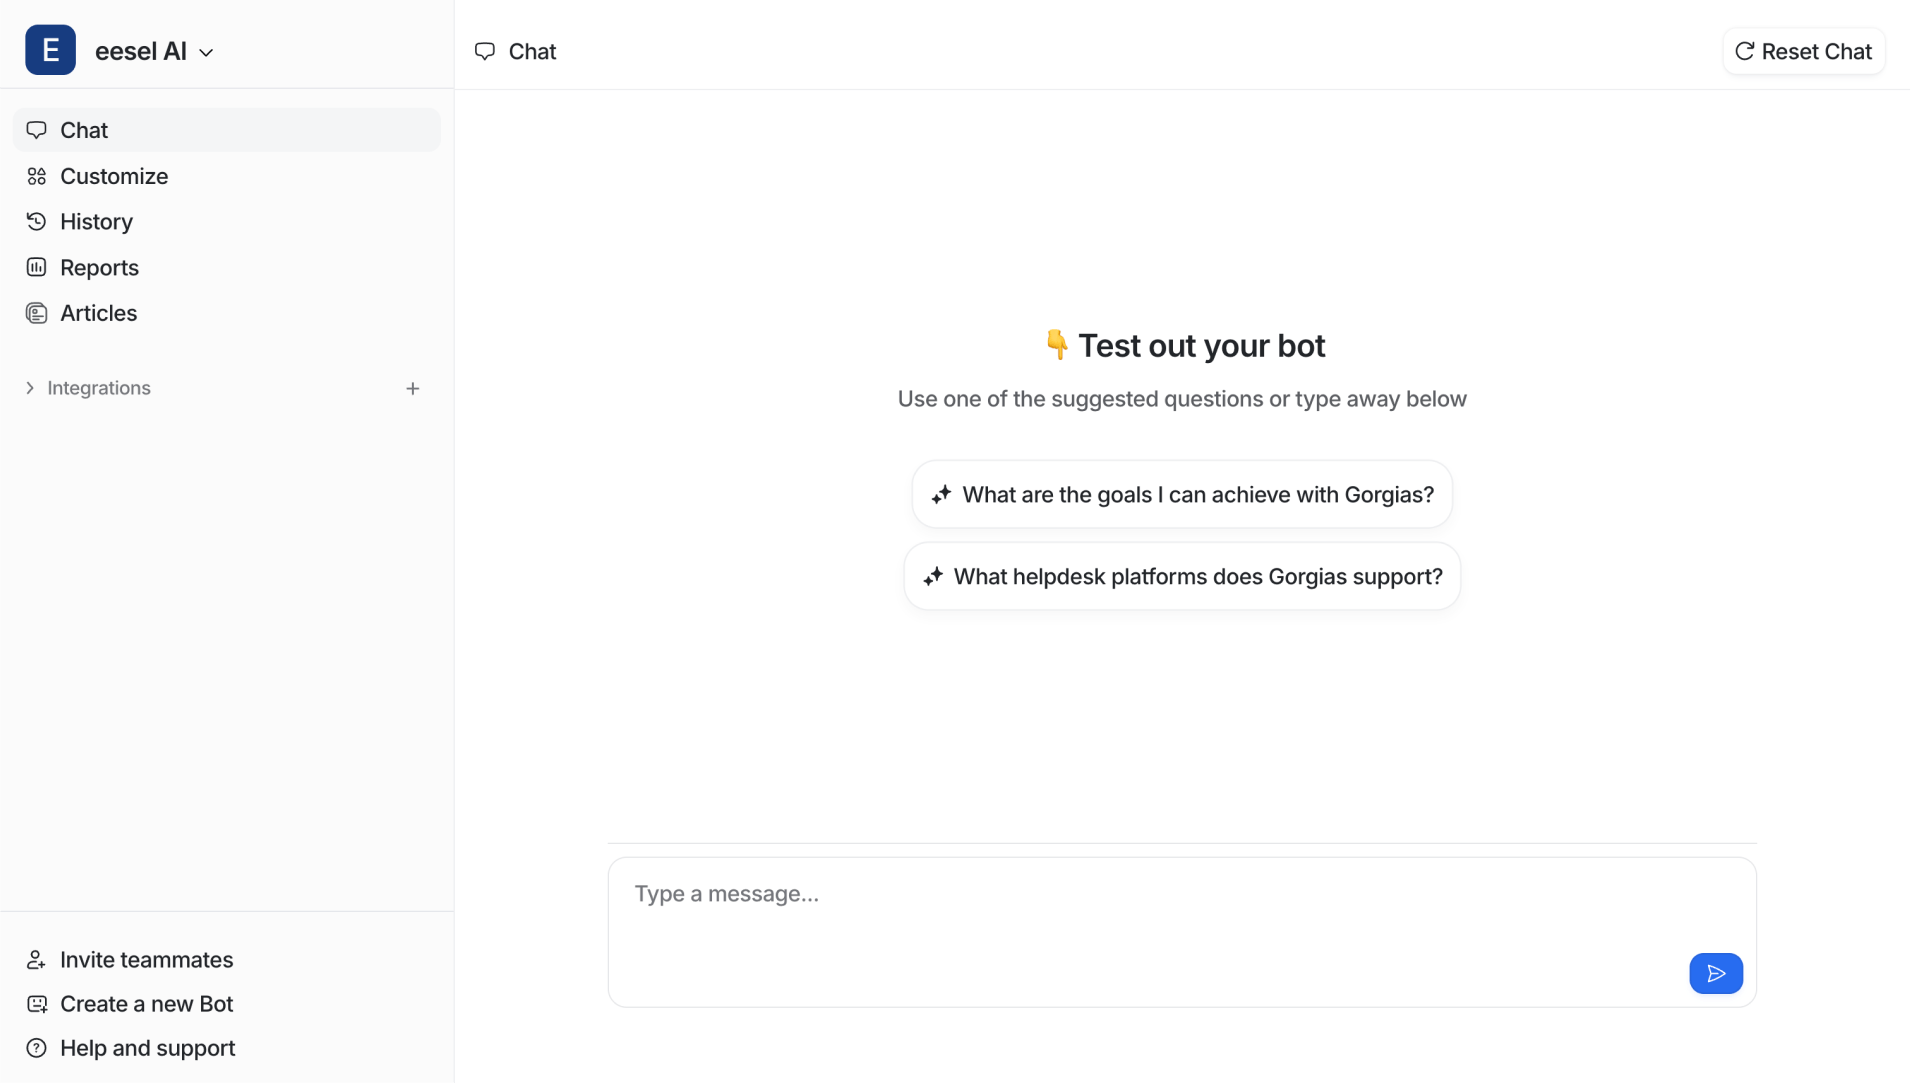Click the Articles icon in sidebar
The width and height of the screenshot is (1911, 1083).
37,313
